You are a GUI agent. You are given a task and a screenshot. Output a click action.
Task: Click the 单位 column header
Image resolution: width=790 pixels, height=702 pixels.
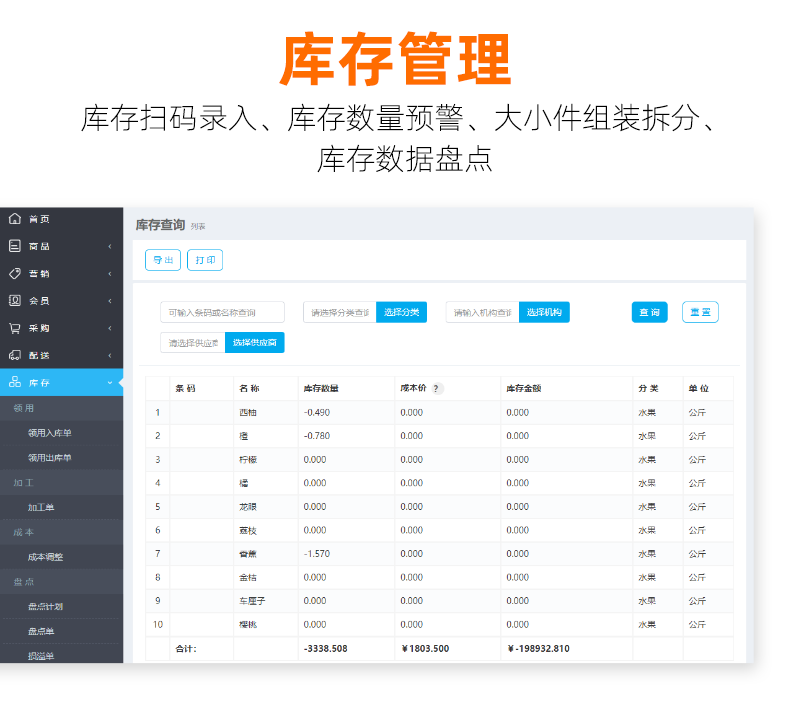[x=698, y=389]
